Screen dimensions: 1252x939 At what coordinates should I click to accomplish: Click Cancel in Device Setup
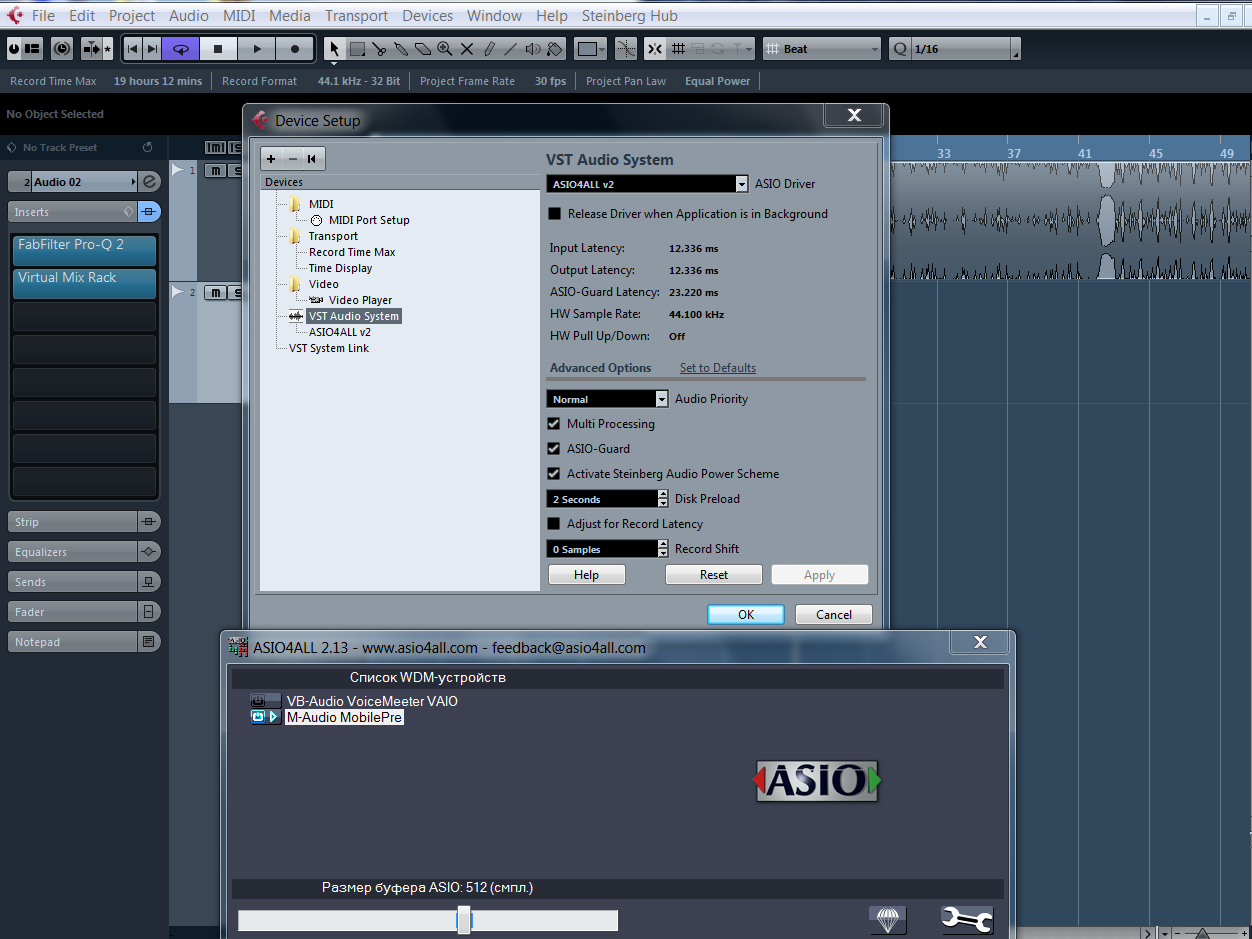(834, 615)
